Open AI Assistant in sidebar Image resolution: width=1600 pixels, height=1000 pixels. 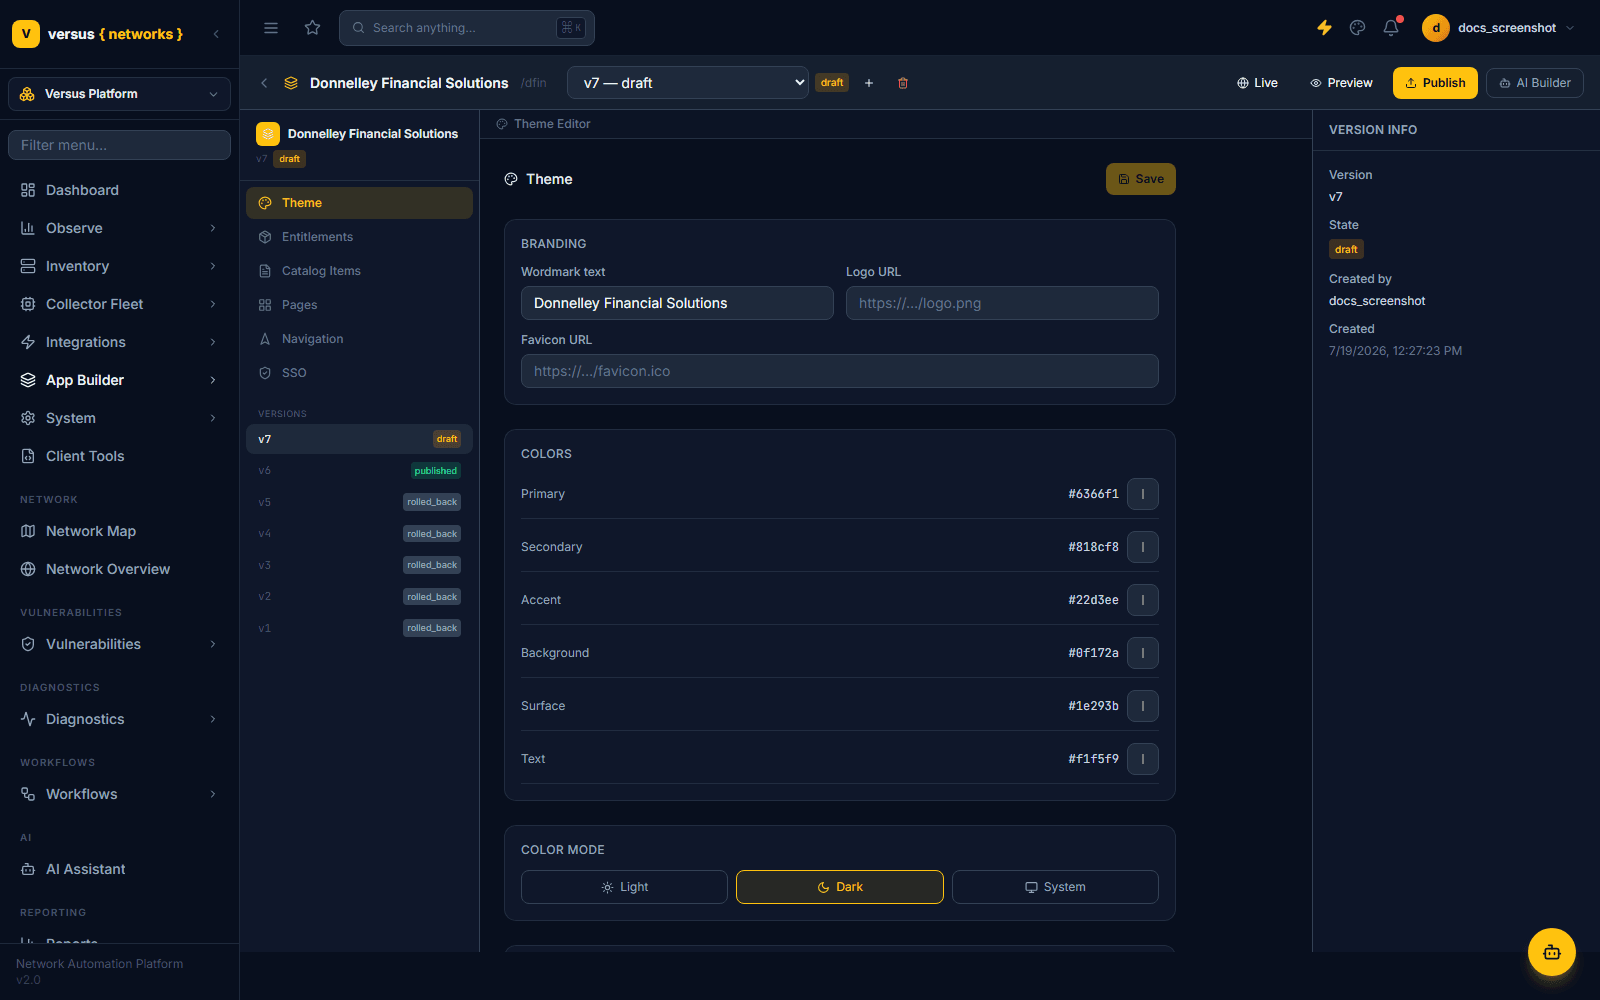coord(119,869)
